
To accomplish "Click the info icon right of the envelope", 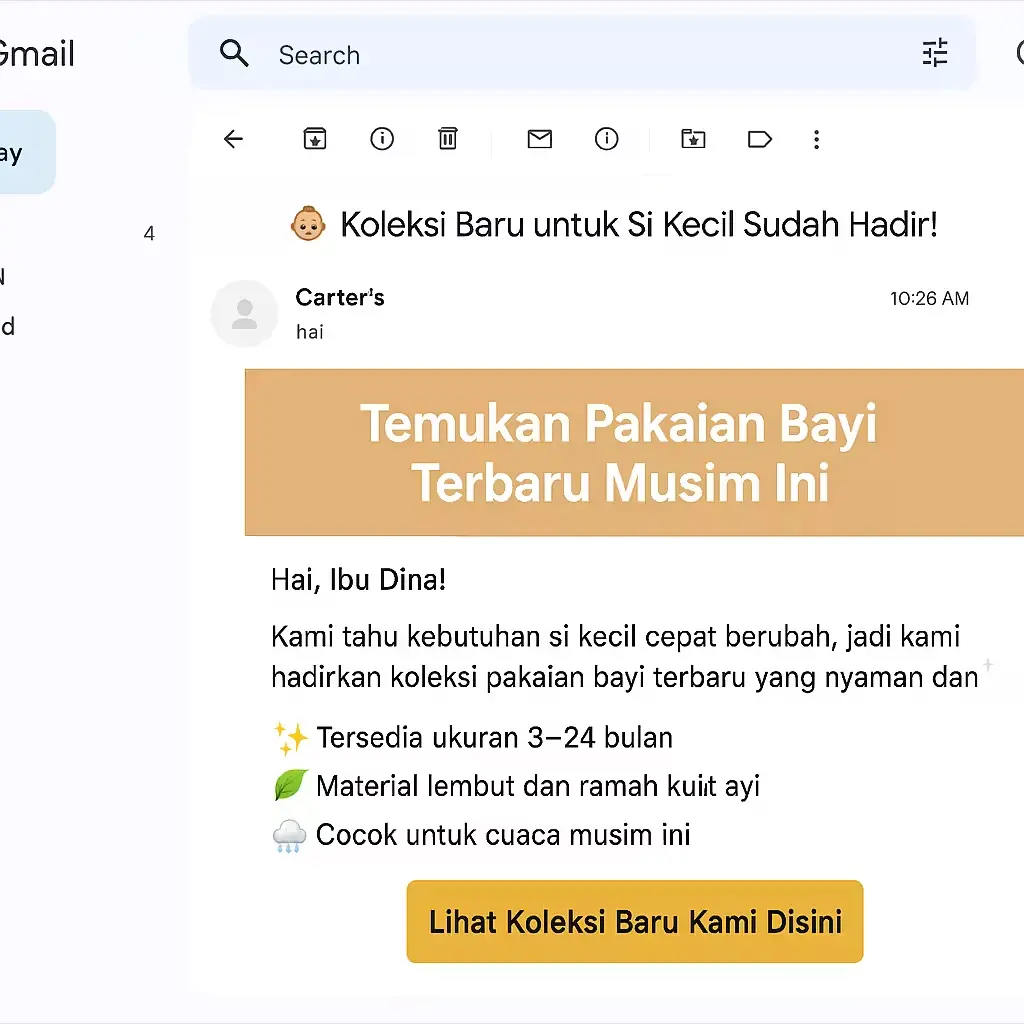I will pos(606,140).
